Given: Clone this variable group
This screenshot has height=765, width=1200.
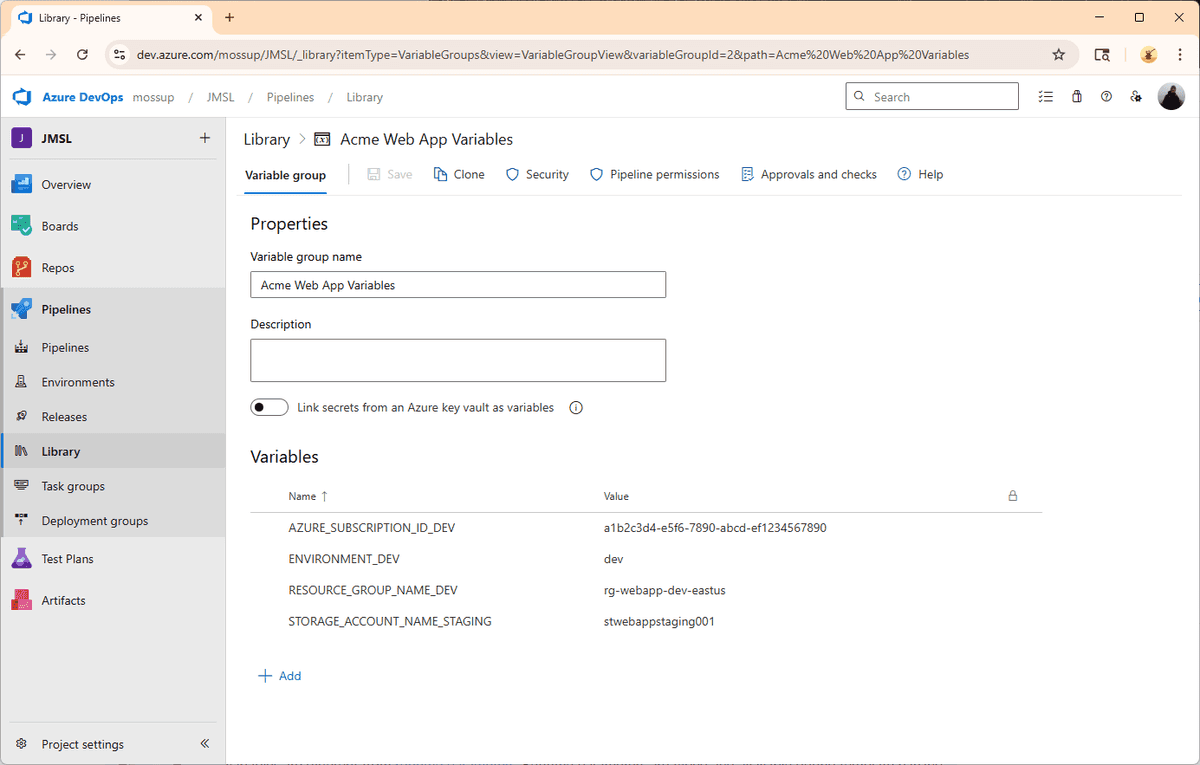Looking at the screenshot, I should coord(458,174).
